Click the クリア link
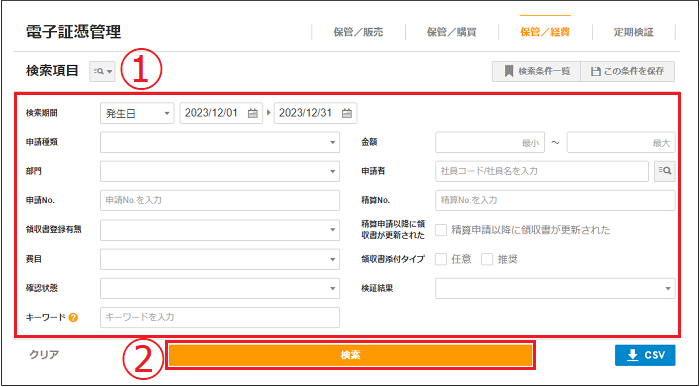This screenshot has height=387, width=700. [44, 355]
